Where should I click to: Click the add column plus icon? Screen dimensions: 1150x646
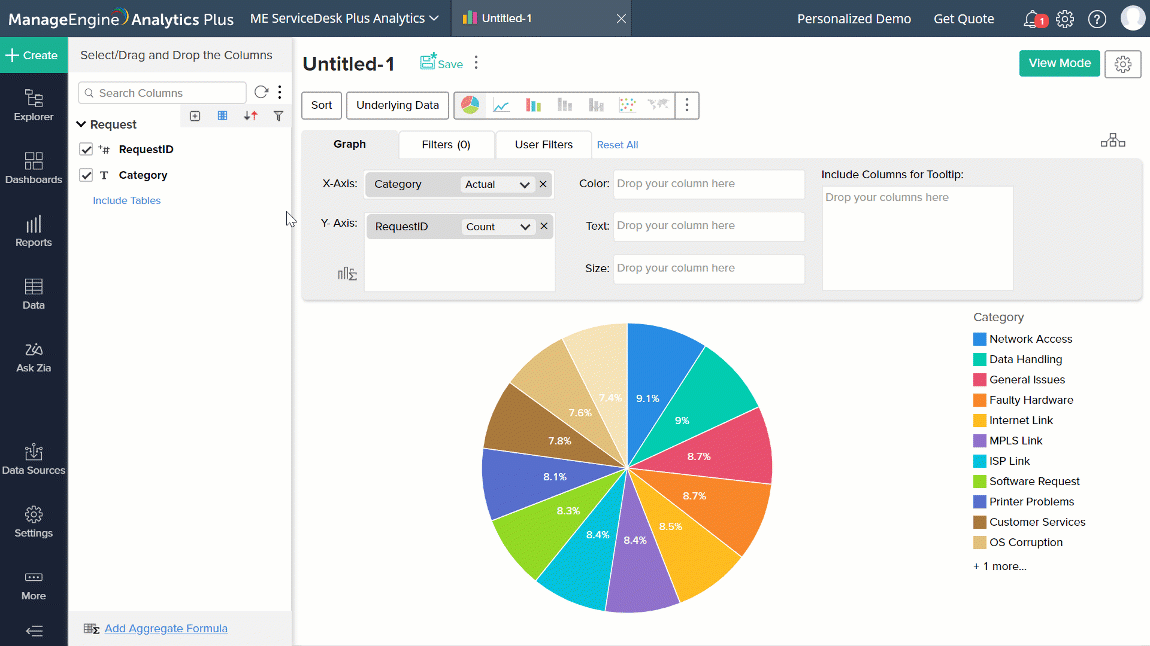coord(195,116)
